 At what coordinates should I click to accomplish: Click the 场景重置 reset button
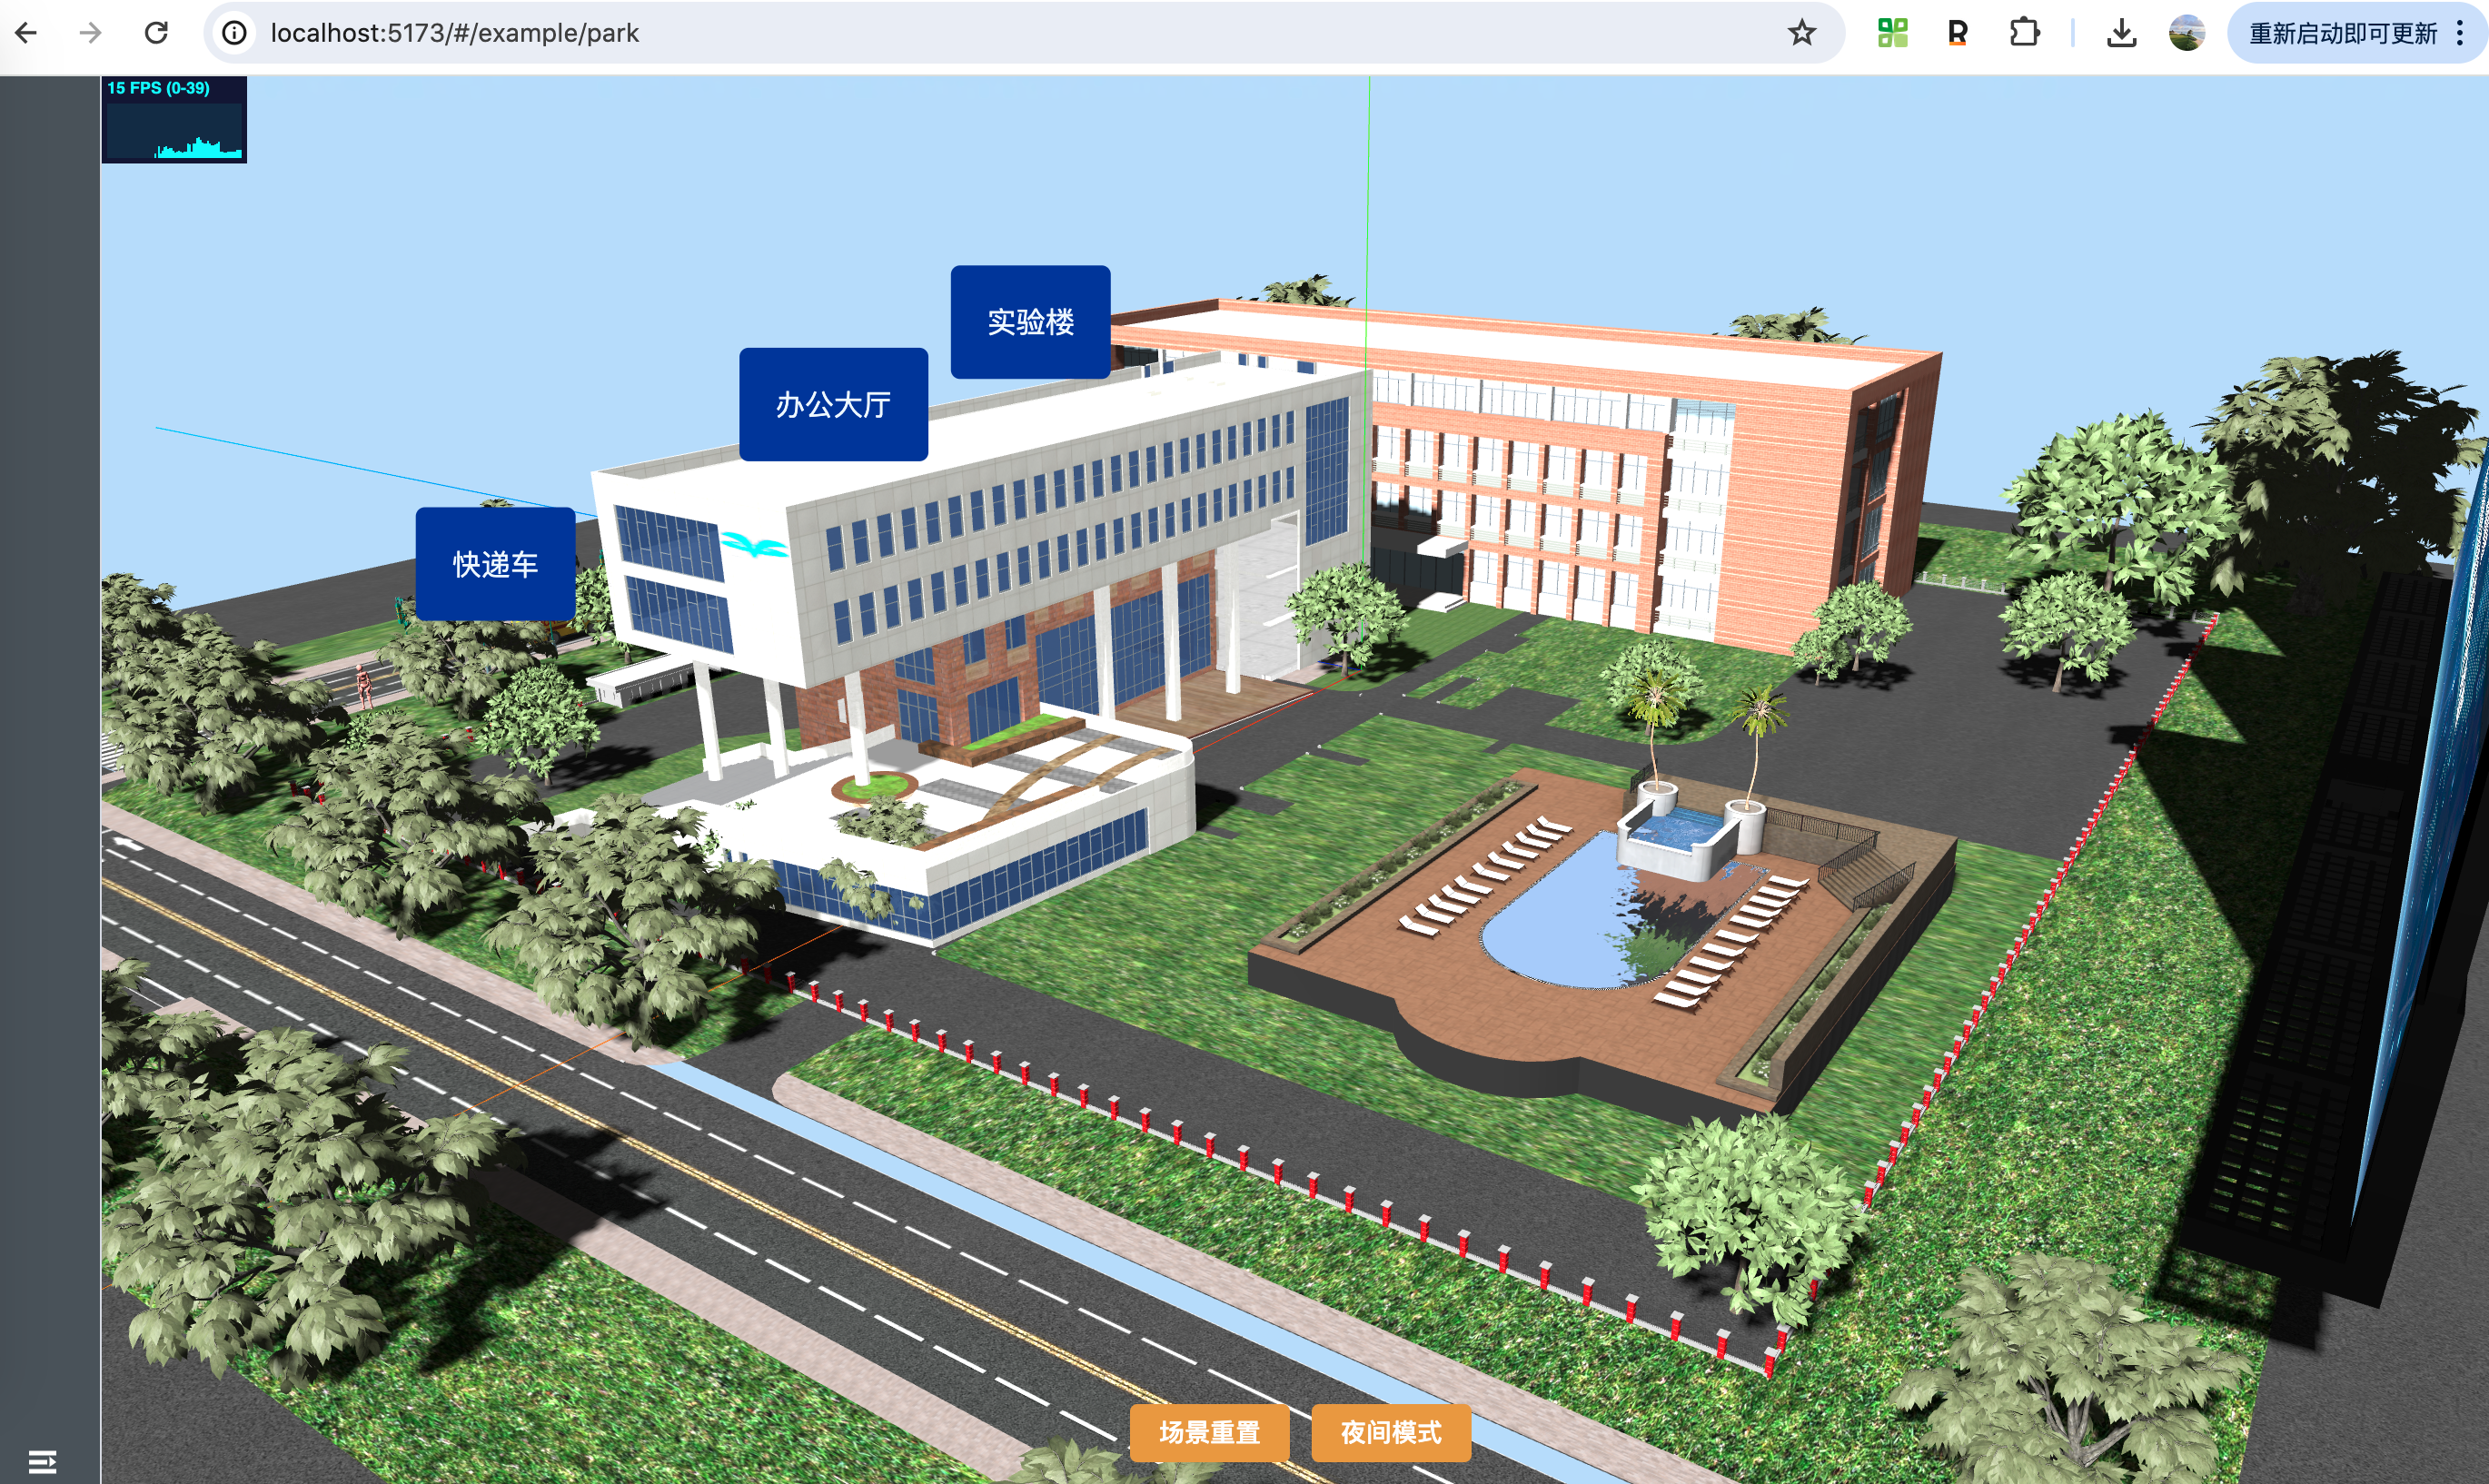[x=1209, y=1432]
